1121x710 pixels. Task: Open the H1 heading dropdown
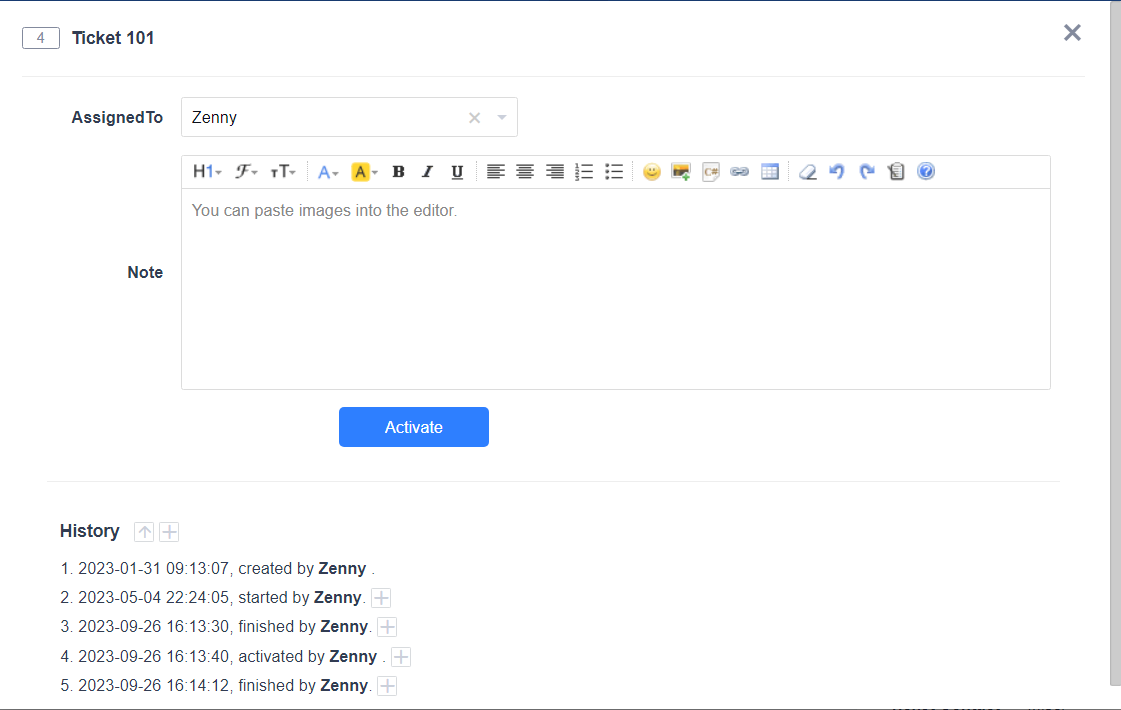click(x=207, y=172)
